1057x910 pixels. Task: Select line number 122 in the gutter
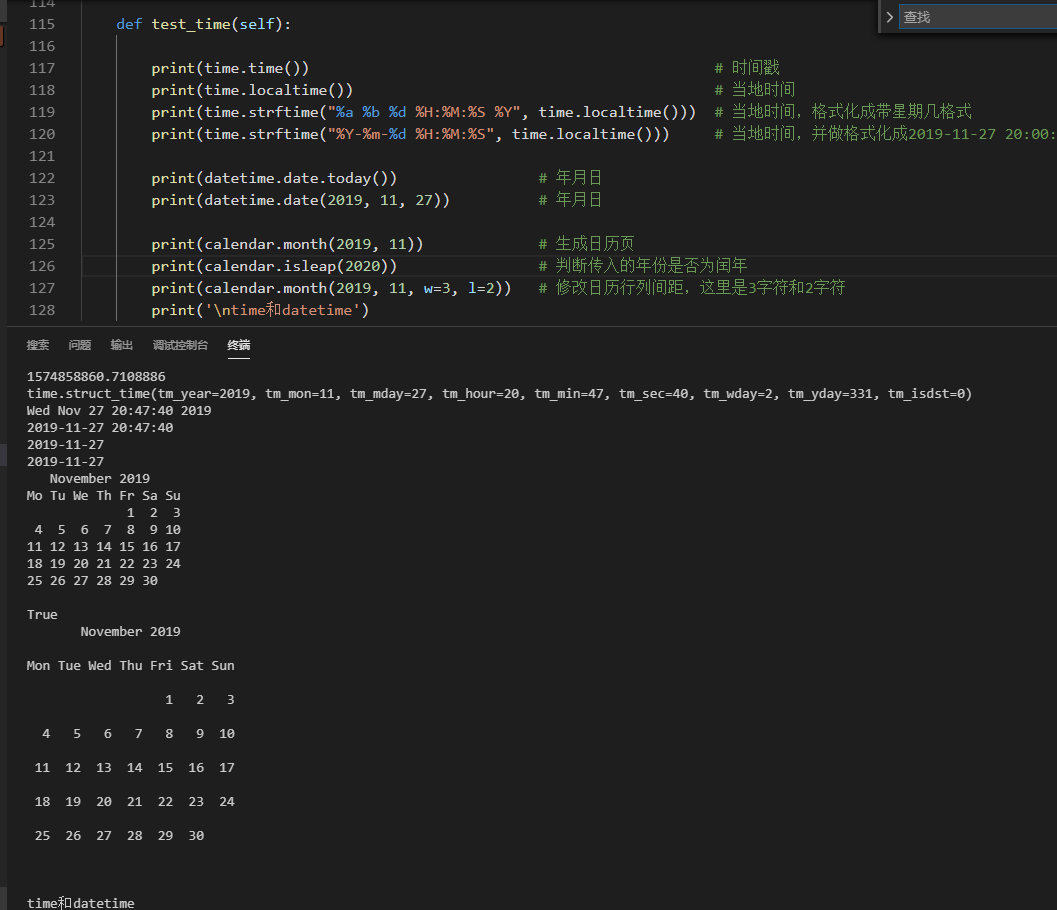point(43,178)
